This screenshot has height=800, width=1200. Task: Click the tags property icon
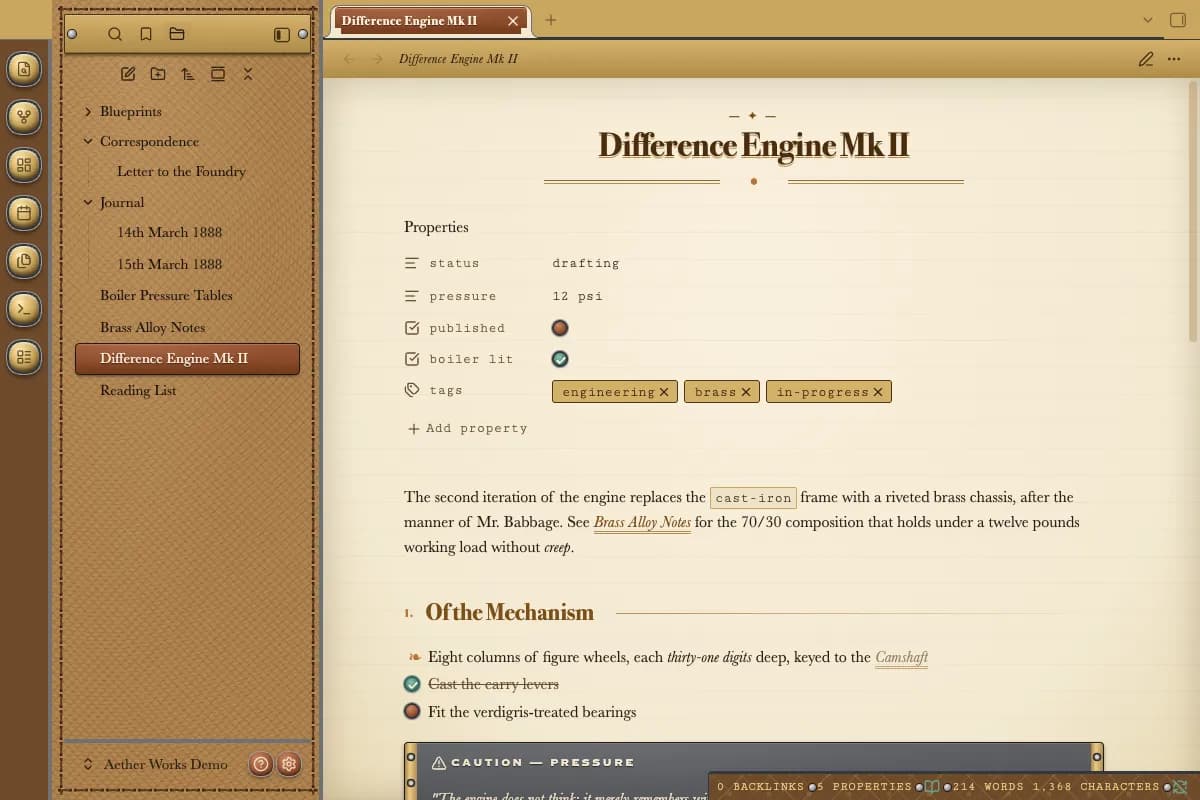click(x=412, y=390)
